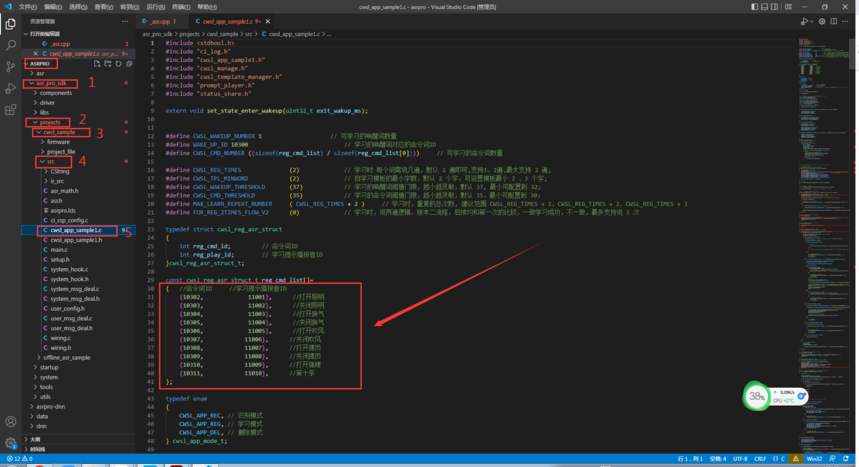Collapse all folders in ASRPRO explorer

coord(129,64)
